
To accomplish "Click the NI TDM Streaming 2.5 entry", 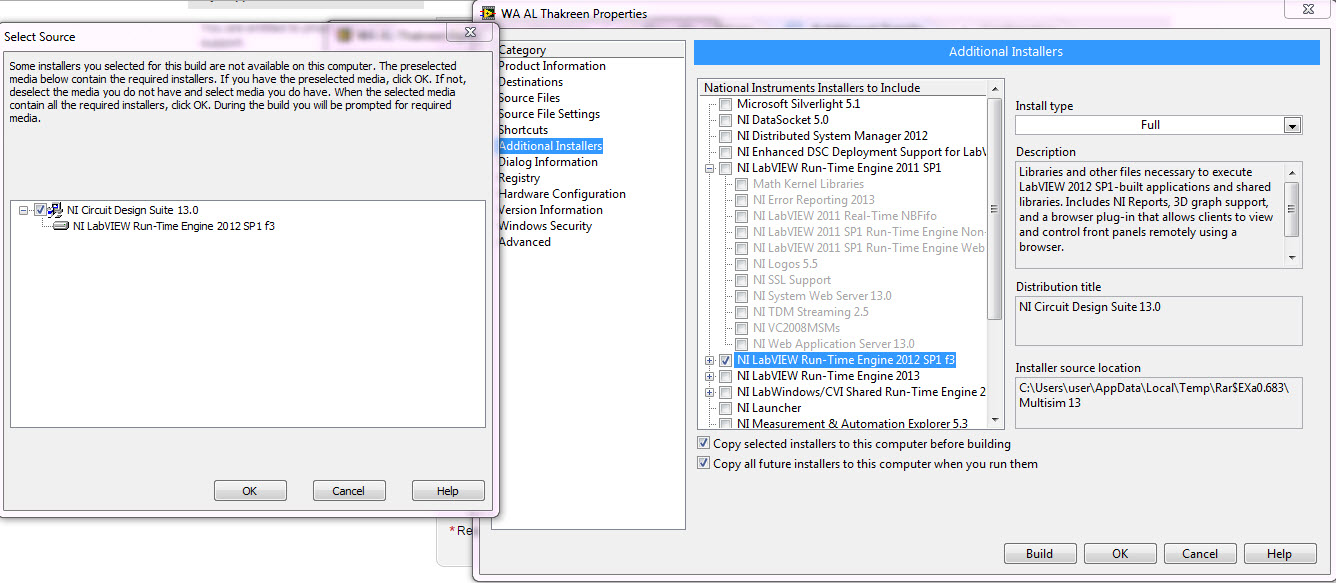I will [811, 312].
